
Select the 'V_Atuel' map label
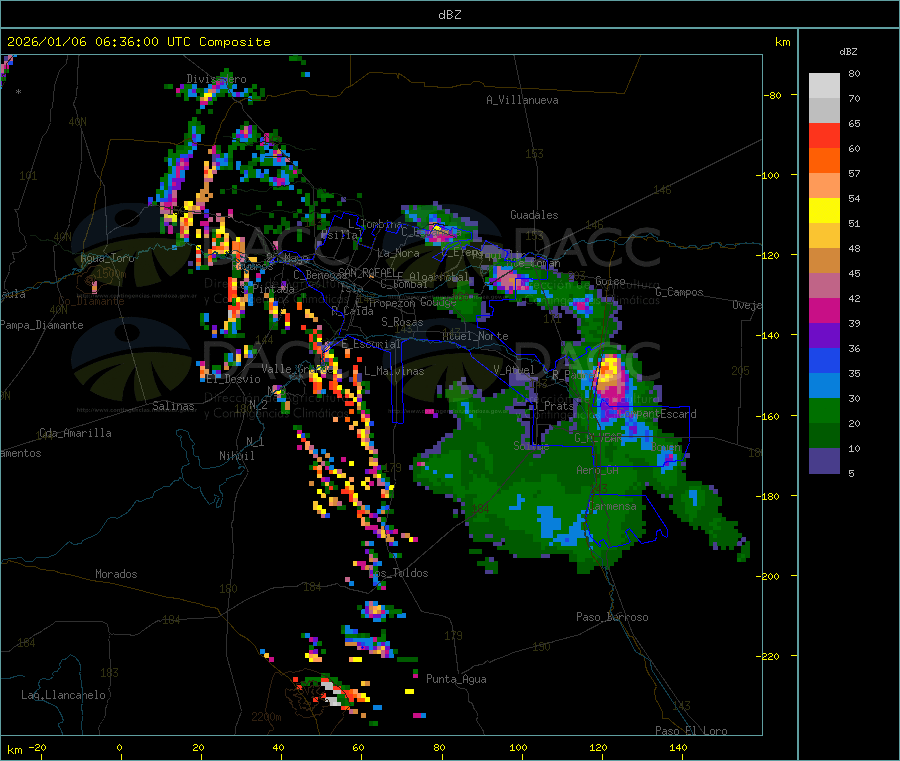(x=514, y=370)
